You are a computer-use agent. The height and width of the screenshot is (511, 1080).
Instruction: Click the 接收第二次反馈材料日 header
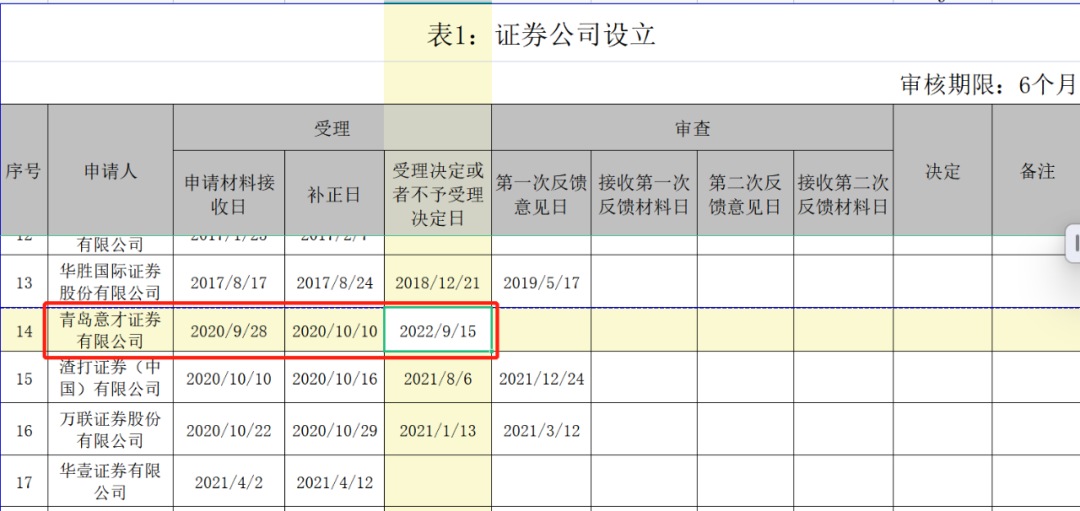pos(843,194)
